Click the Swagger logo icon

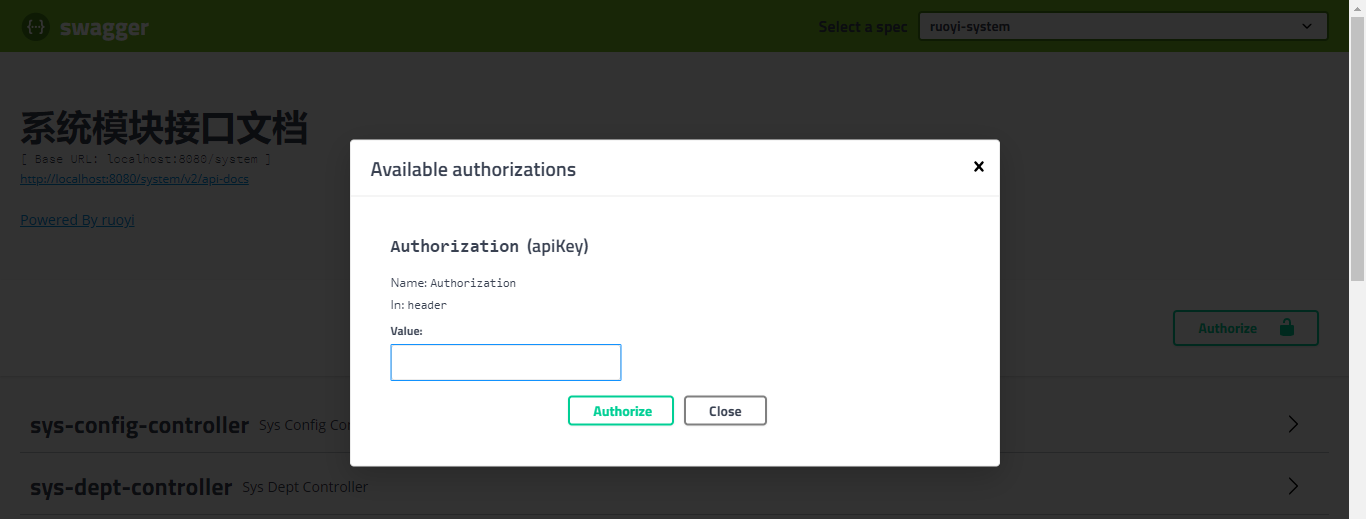click(36, 27)
